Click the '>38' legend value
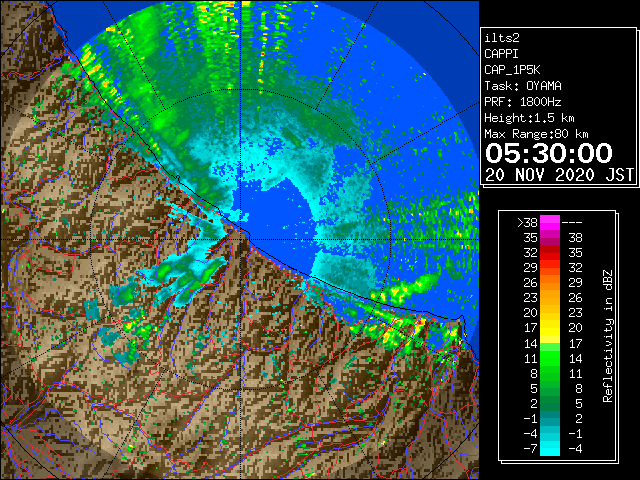The image size is (640, 480). (x=527, y=222)
